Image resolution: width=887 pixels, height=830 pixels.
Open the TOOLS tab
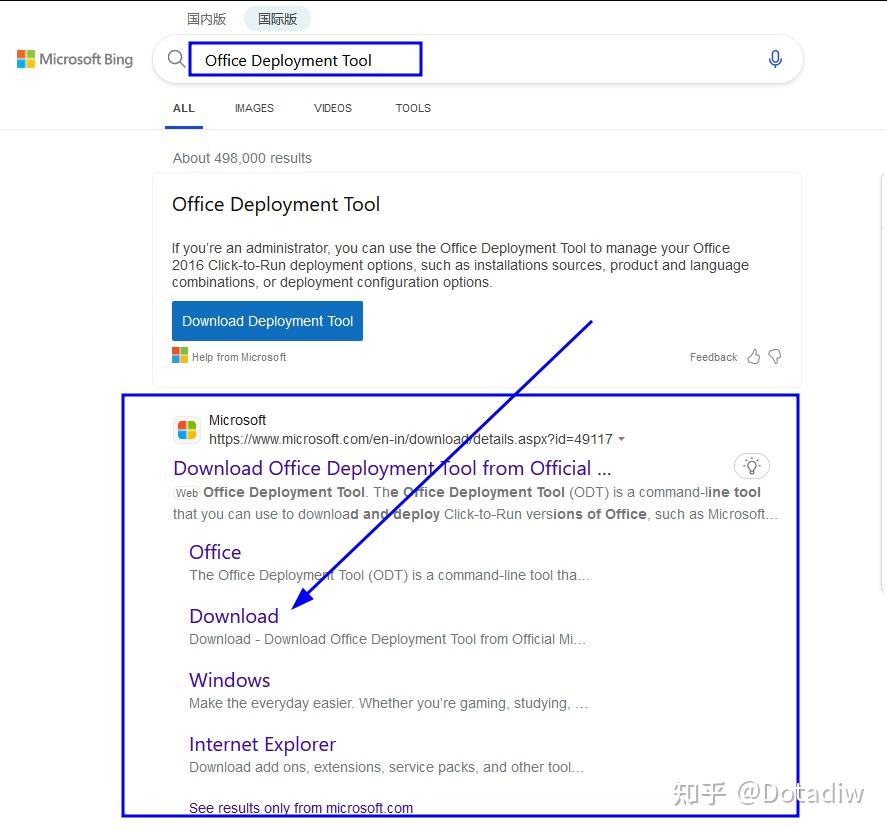coord(412,108)
